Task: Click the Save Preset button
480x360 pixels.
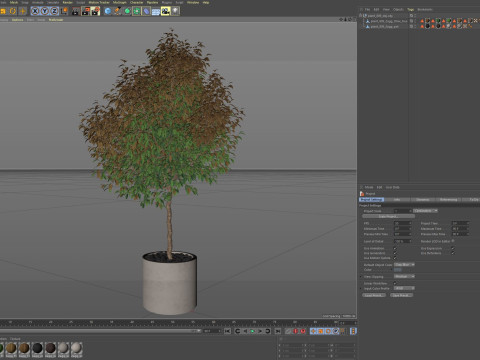Action: pos(401,295)
